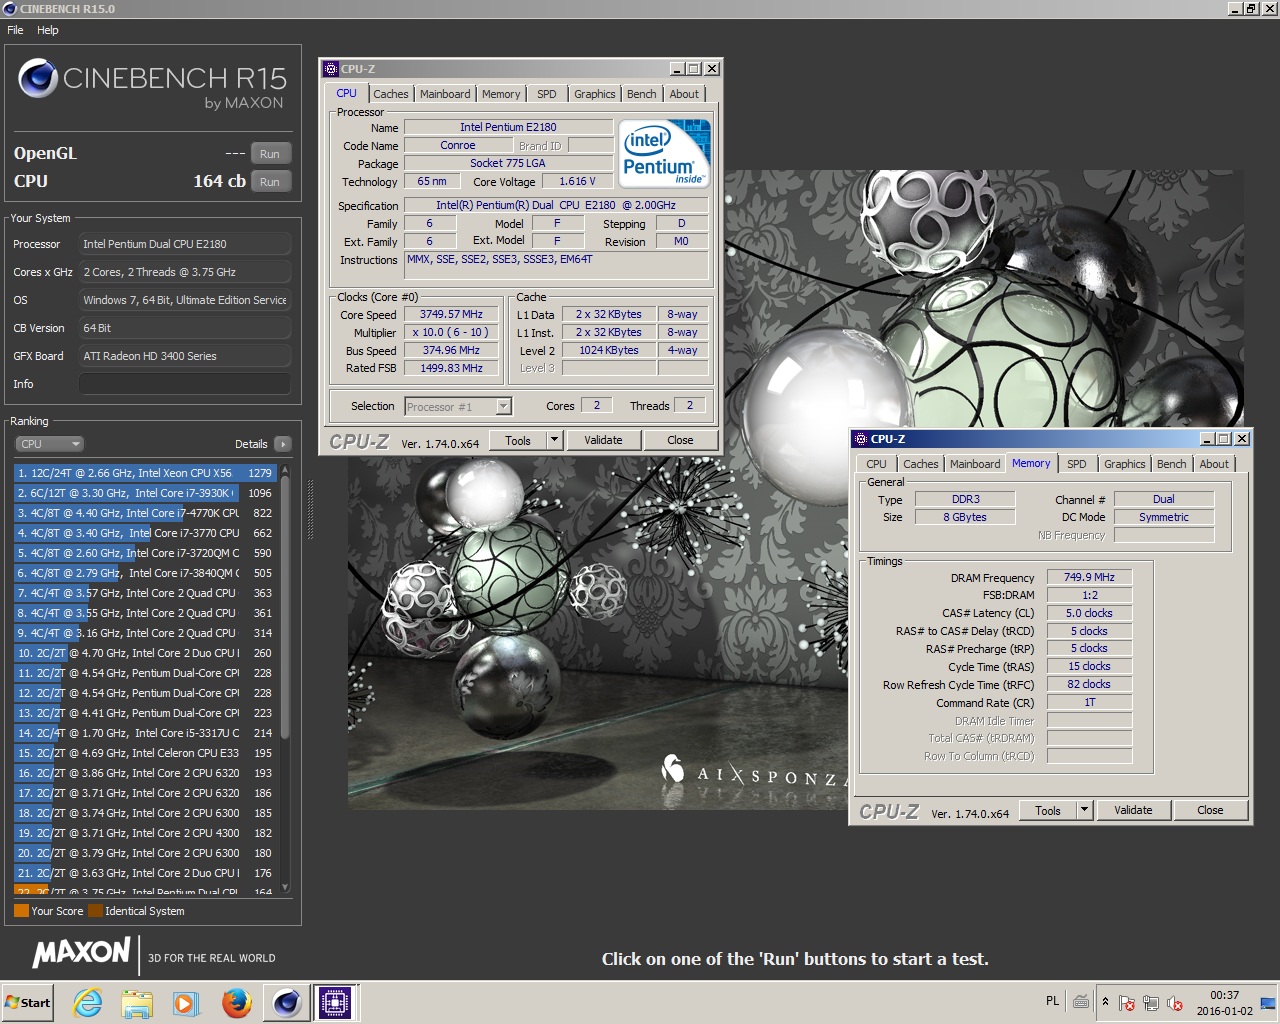Image resolution: width=1280 pixels, height=1024 pixels.
Task: Run the OpenGL benchmark
Action: [270, 154]
